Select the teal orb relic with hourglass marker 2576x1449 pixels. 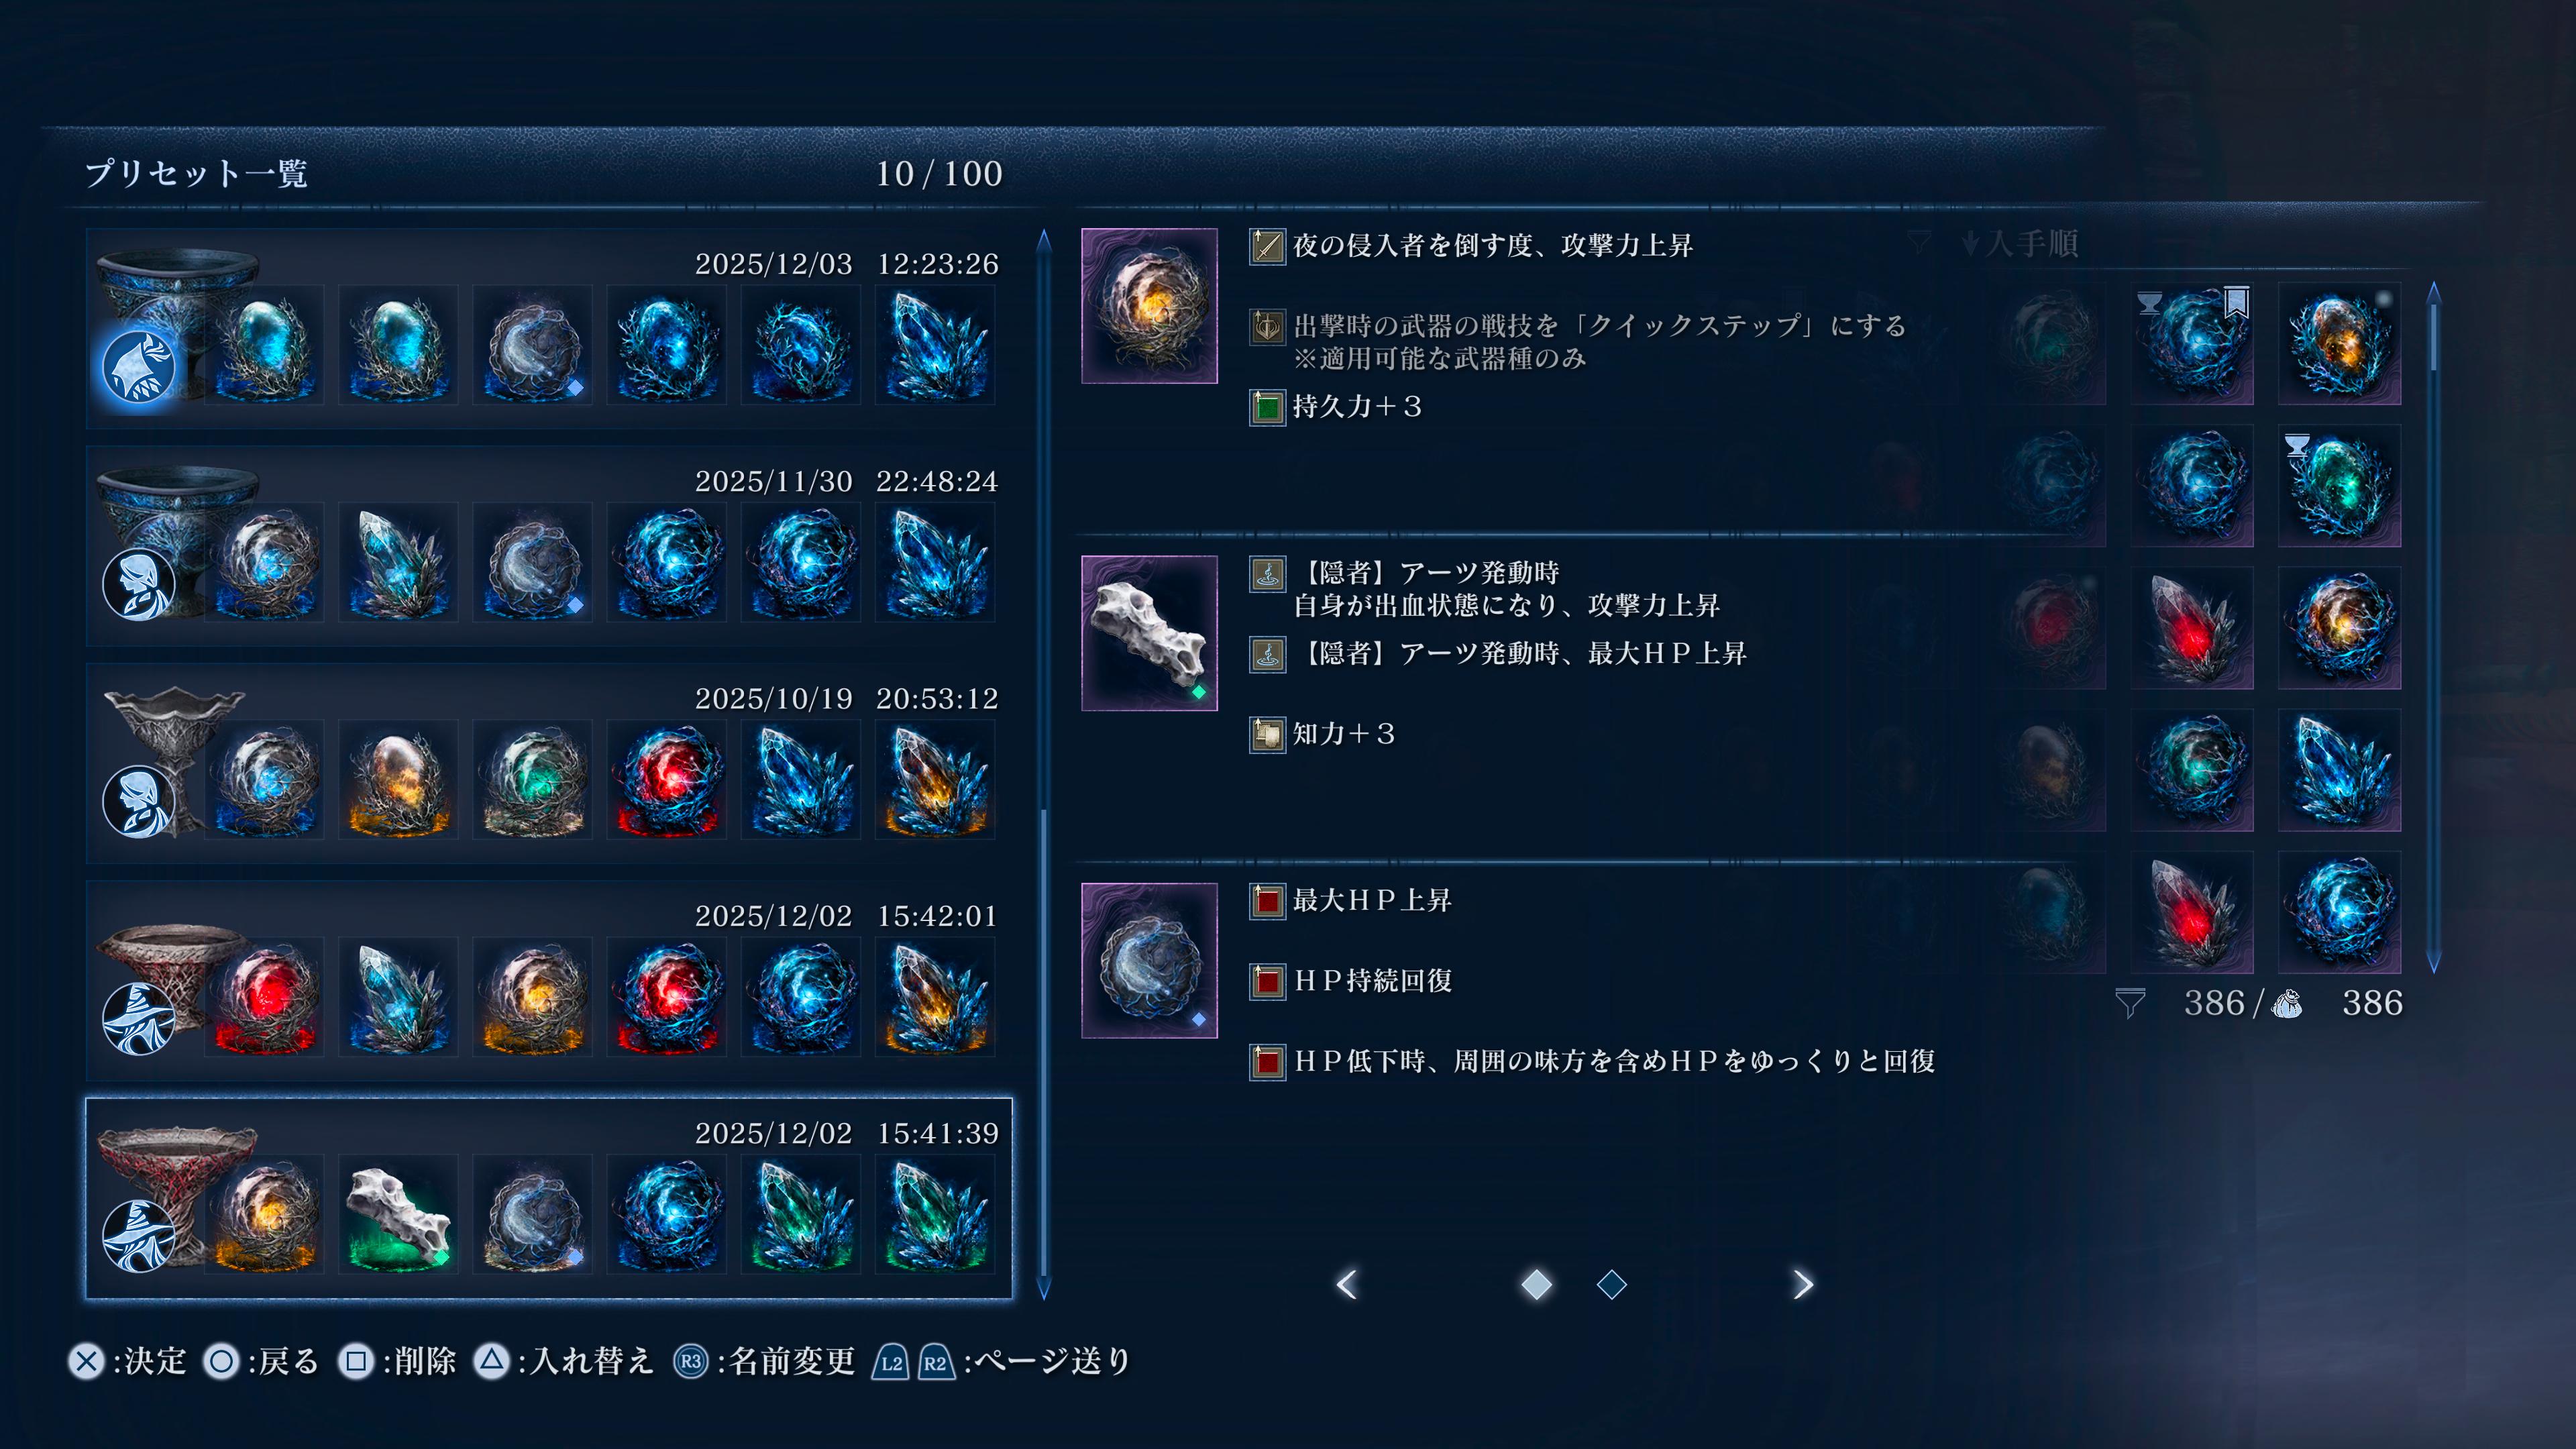pos(2339,486)
